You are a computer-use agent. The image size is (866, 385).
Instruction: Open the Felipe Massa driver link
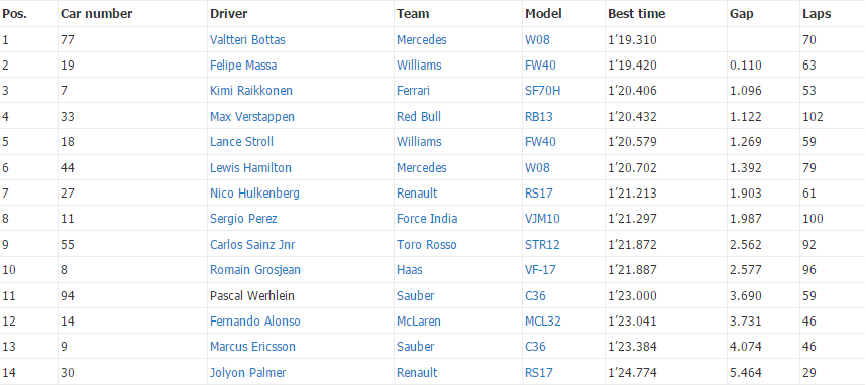tap(244, 65)
